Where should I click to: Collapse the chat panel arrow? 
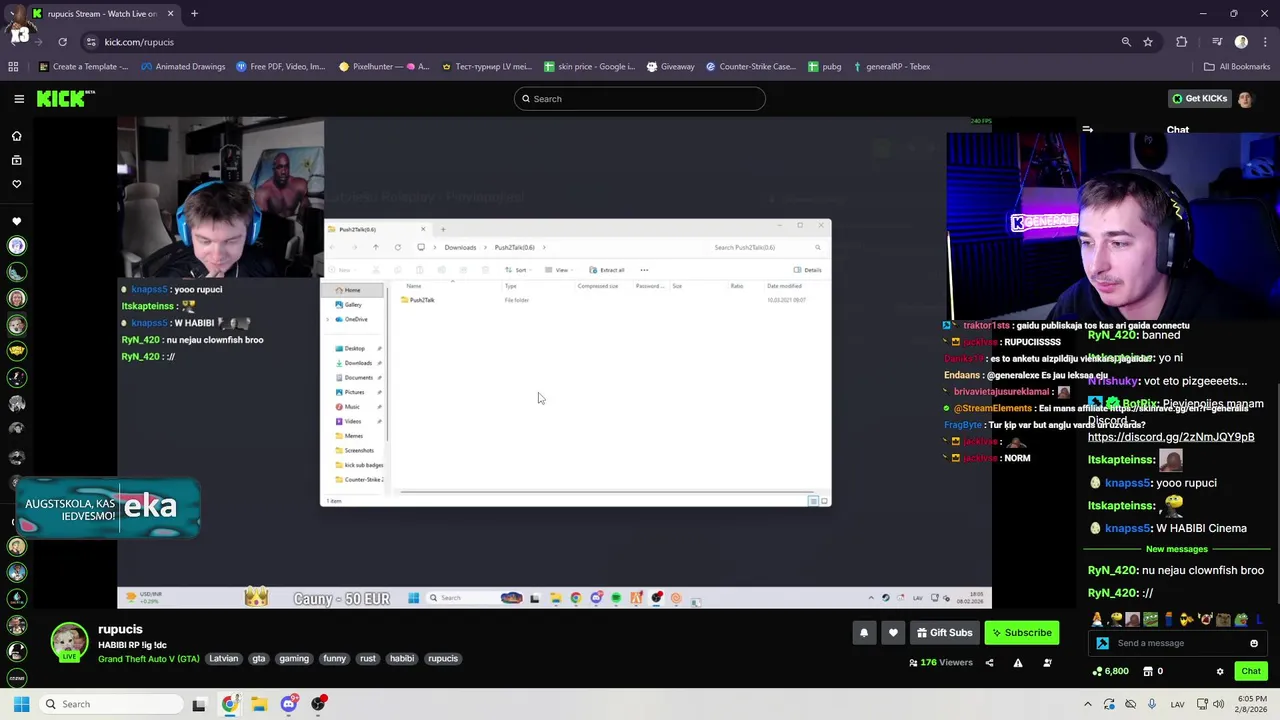point(1088,130)
